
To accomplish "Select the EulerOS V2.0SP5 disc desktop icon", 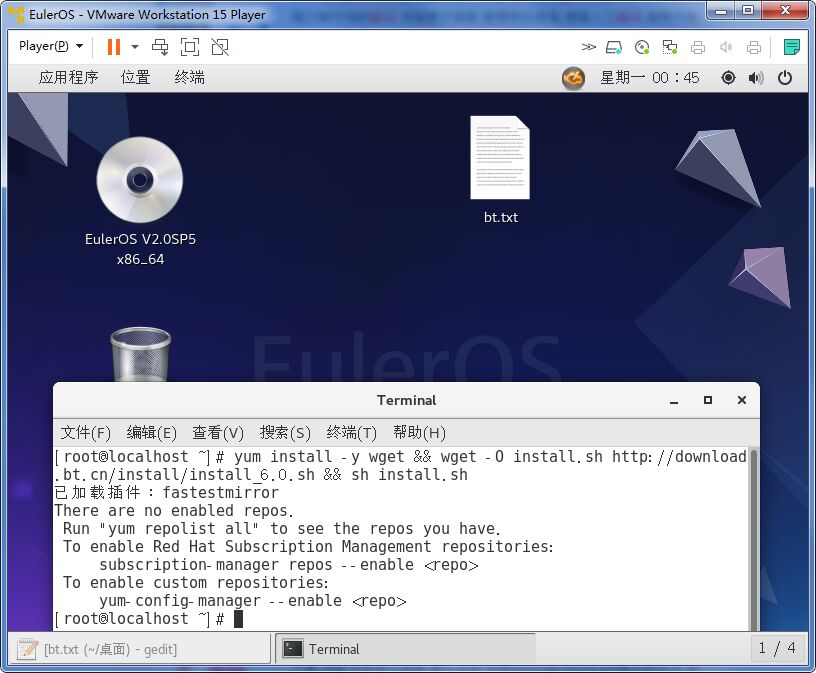I will pyautogui.click(x=140, y=201).
